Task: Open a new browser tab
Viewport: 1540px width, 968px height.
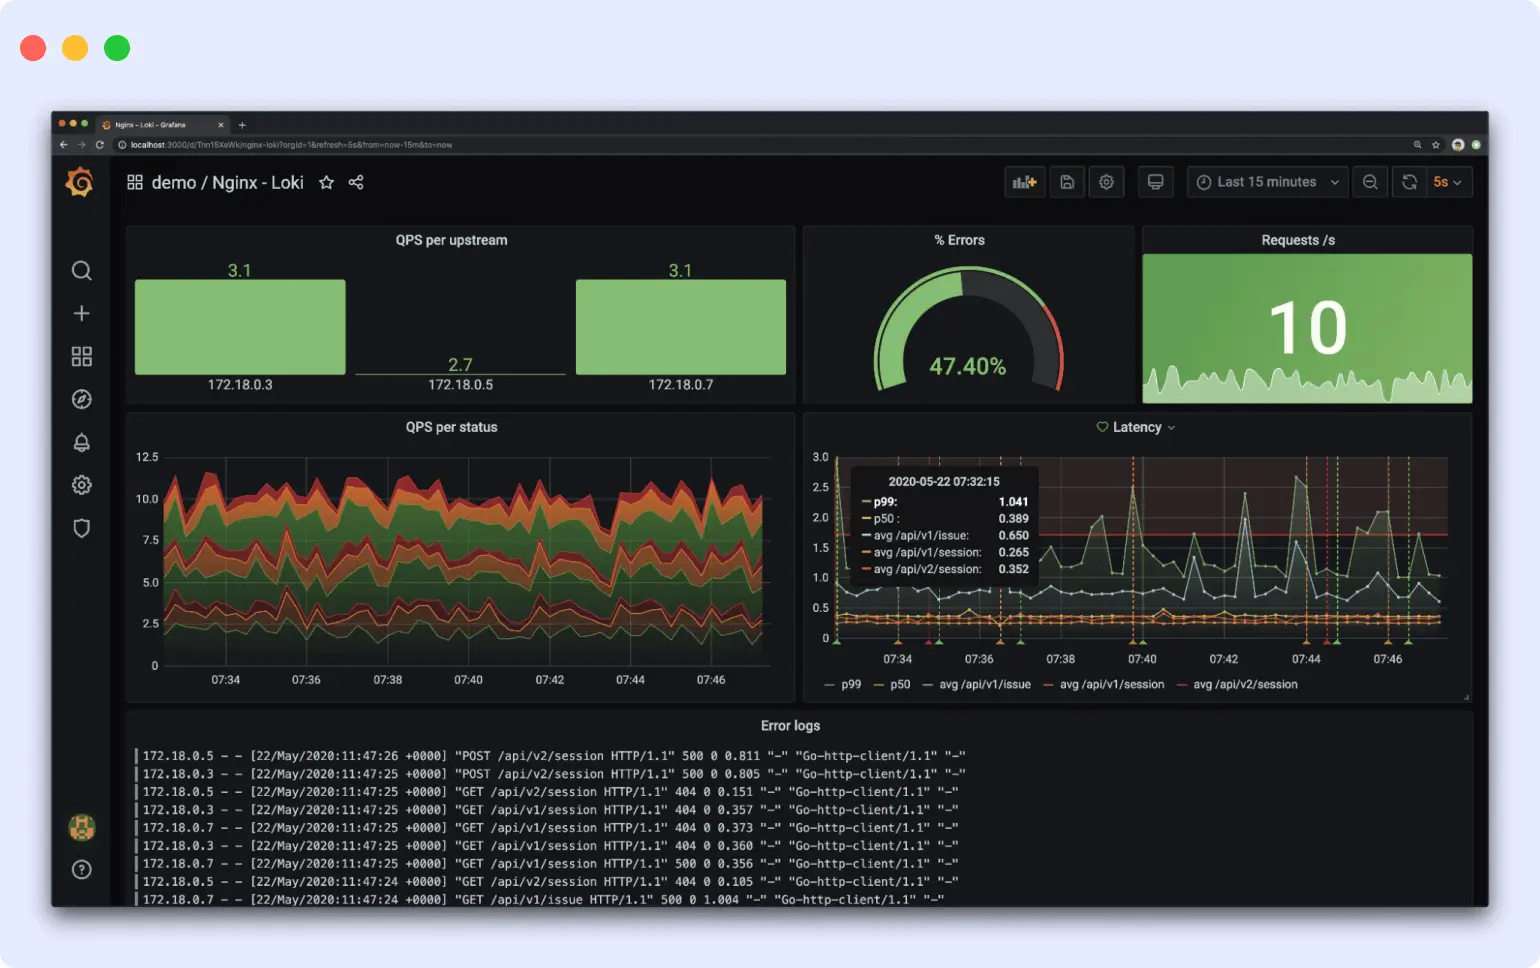Action: pos(242,125)
